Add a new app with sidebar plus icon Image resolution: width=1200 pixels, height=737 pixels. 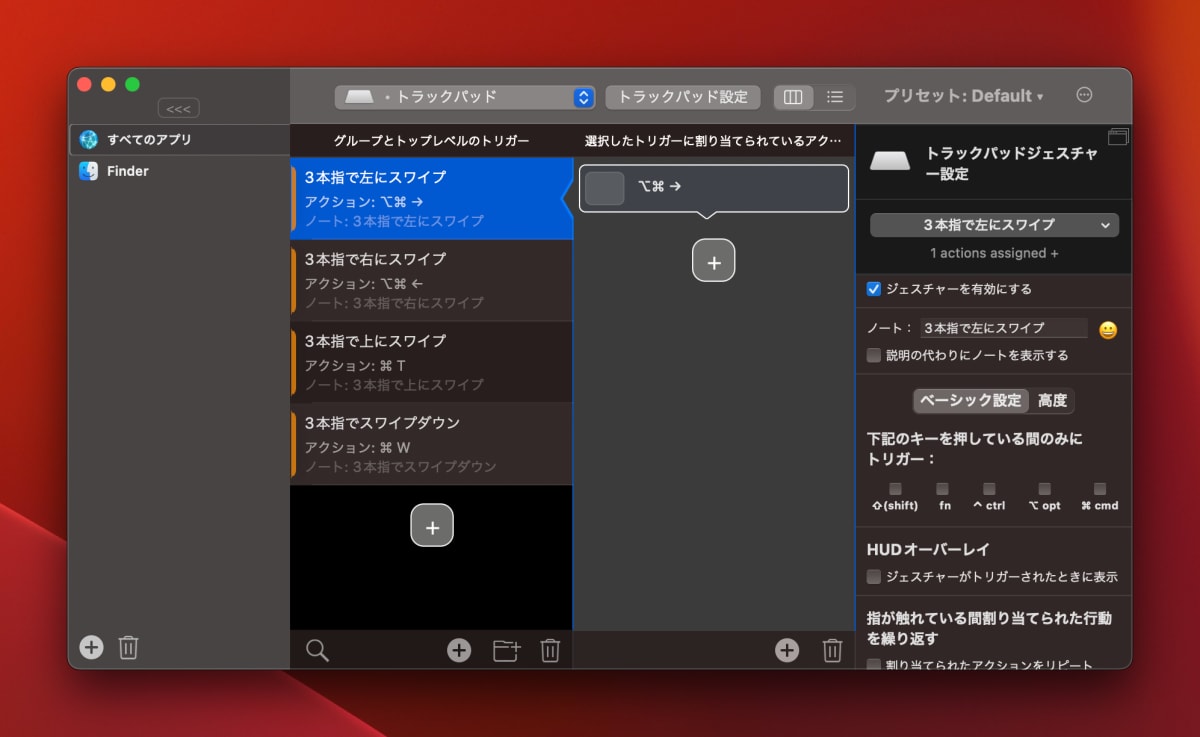point(91,647)
